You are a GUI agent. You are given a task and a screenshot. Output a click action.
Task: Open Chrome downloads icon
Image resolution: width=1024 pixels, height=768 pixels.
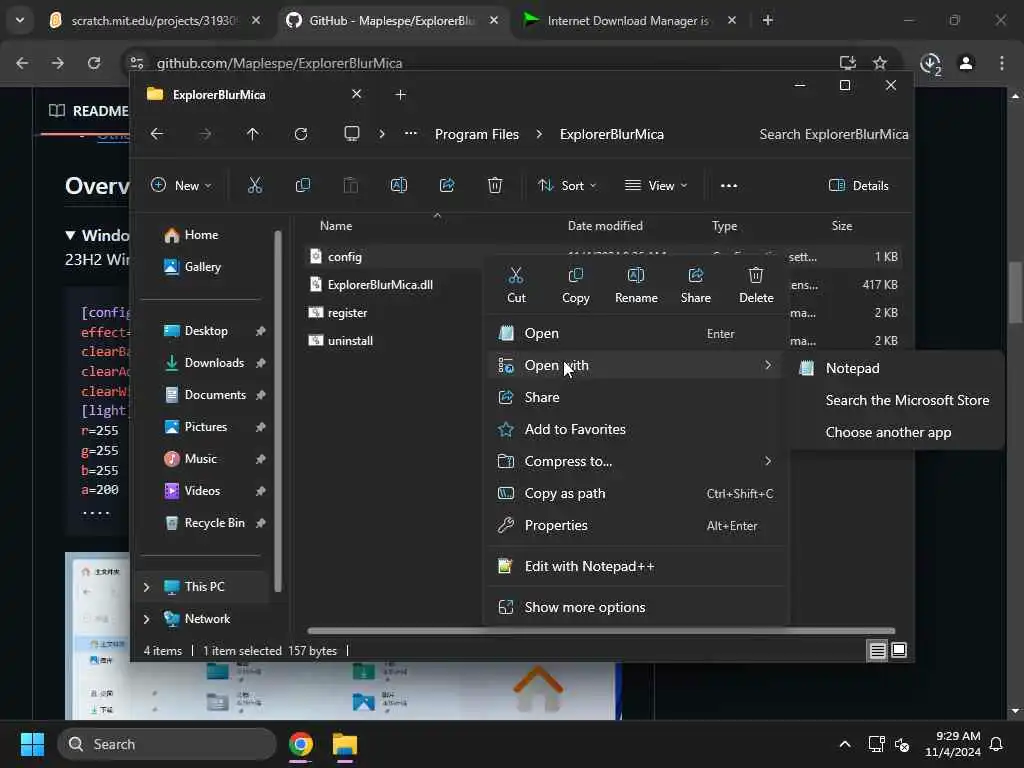point(930,63)
